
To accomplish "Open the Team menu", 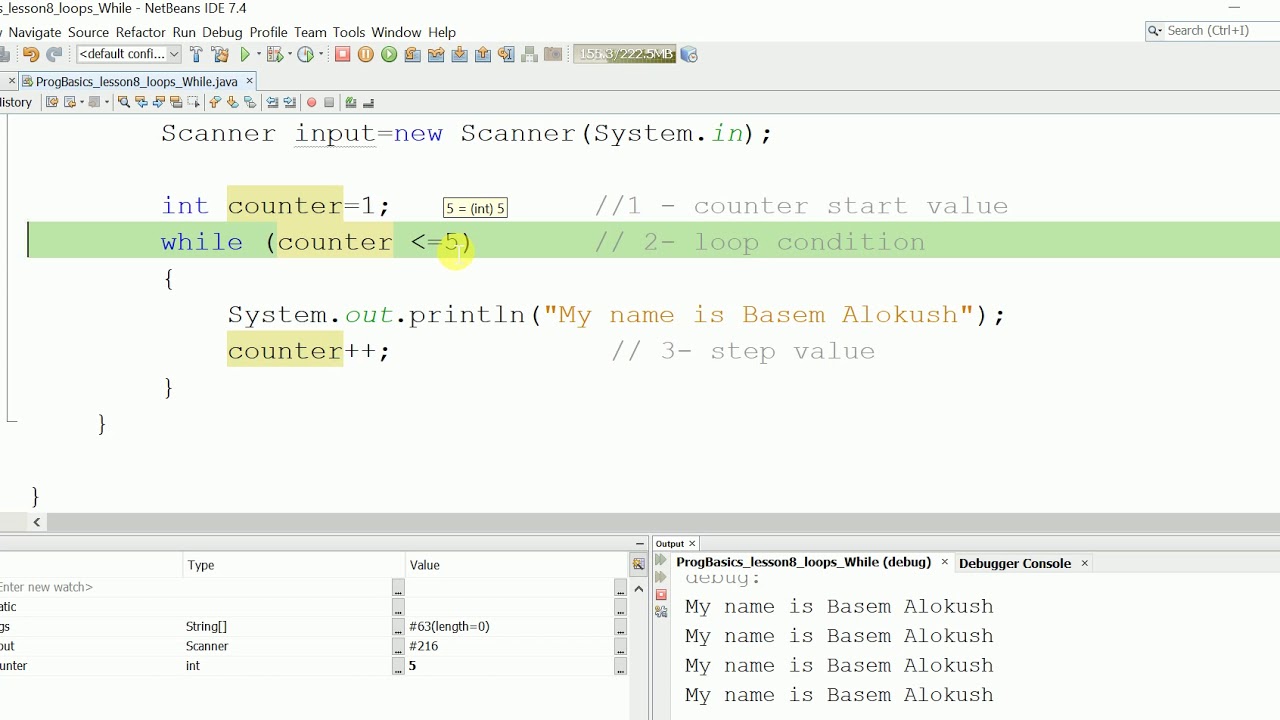I will [x=310, y=32].
